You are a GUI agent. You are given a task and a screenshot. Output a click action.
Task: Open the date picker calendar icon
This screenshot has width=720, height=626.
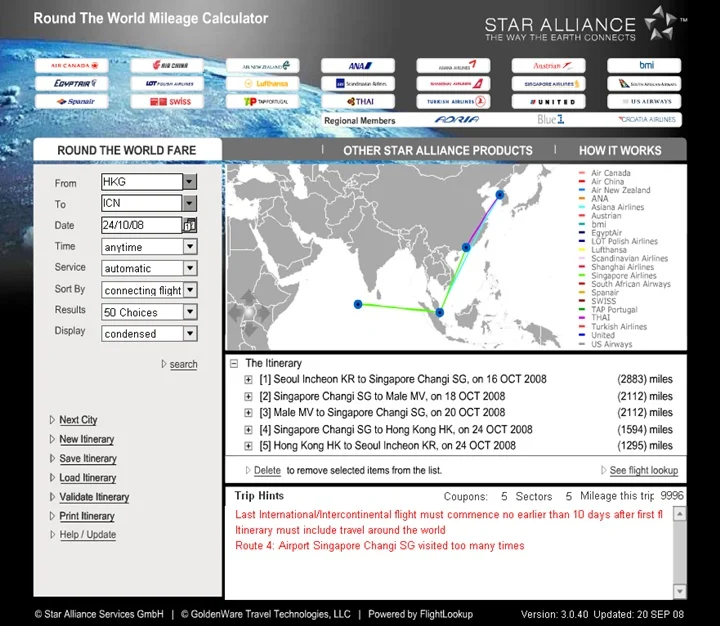tap(190, 225)
